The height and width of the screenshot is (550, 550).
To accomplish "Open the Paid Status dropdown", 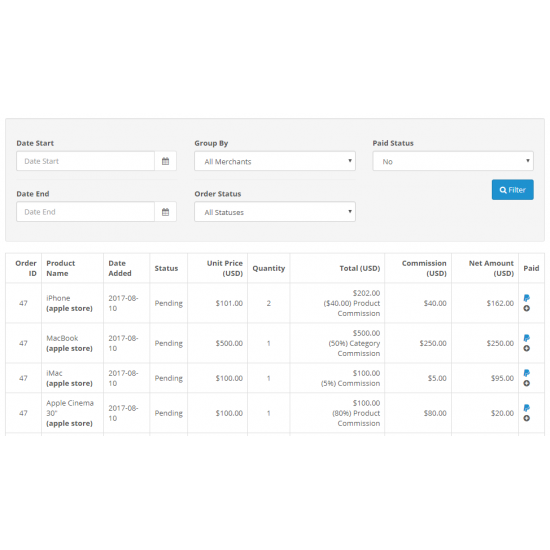I will tap(453, 161).
